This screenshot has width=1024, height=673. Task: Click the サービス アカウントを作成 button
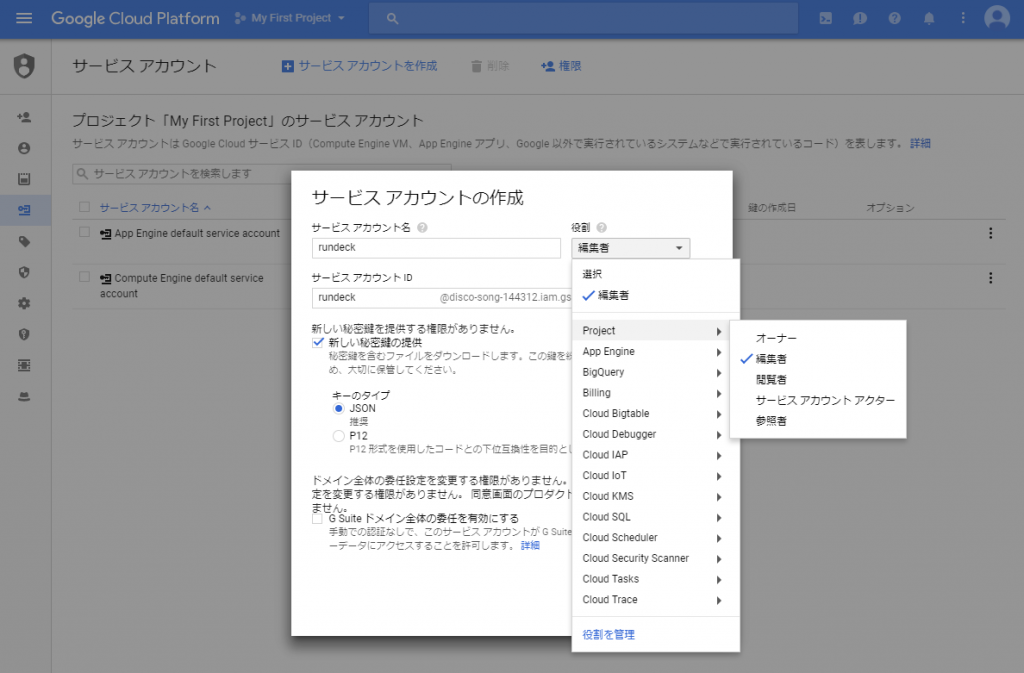(360, 66)
